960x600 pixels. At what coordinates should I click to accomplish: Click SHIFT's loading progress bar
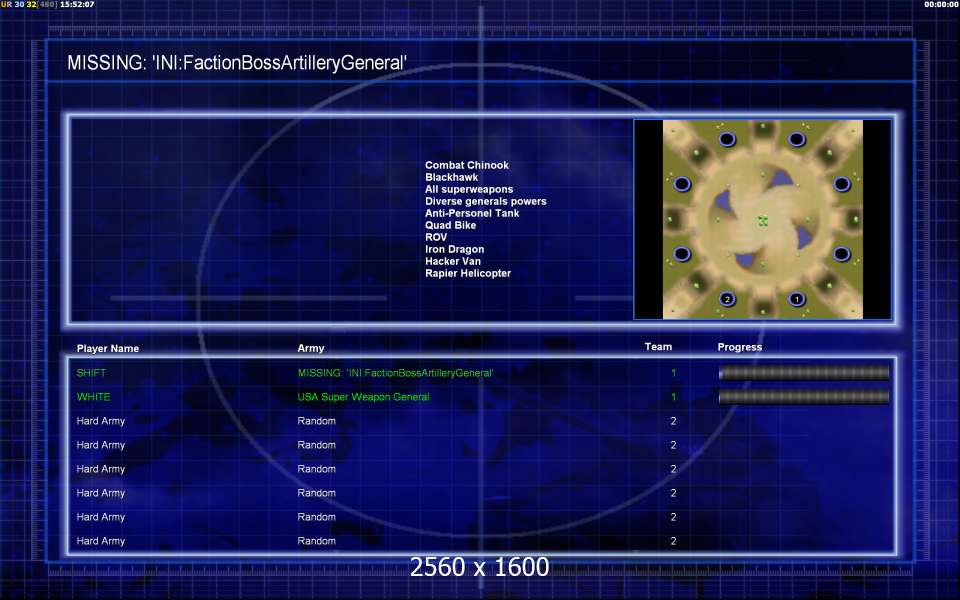click(x=804, y=373)
